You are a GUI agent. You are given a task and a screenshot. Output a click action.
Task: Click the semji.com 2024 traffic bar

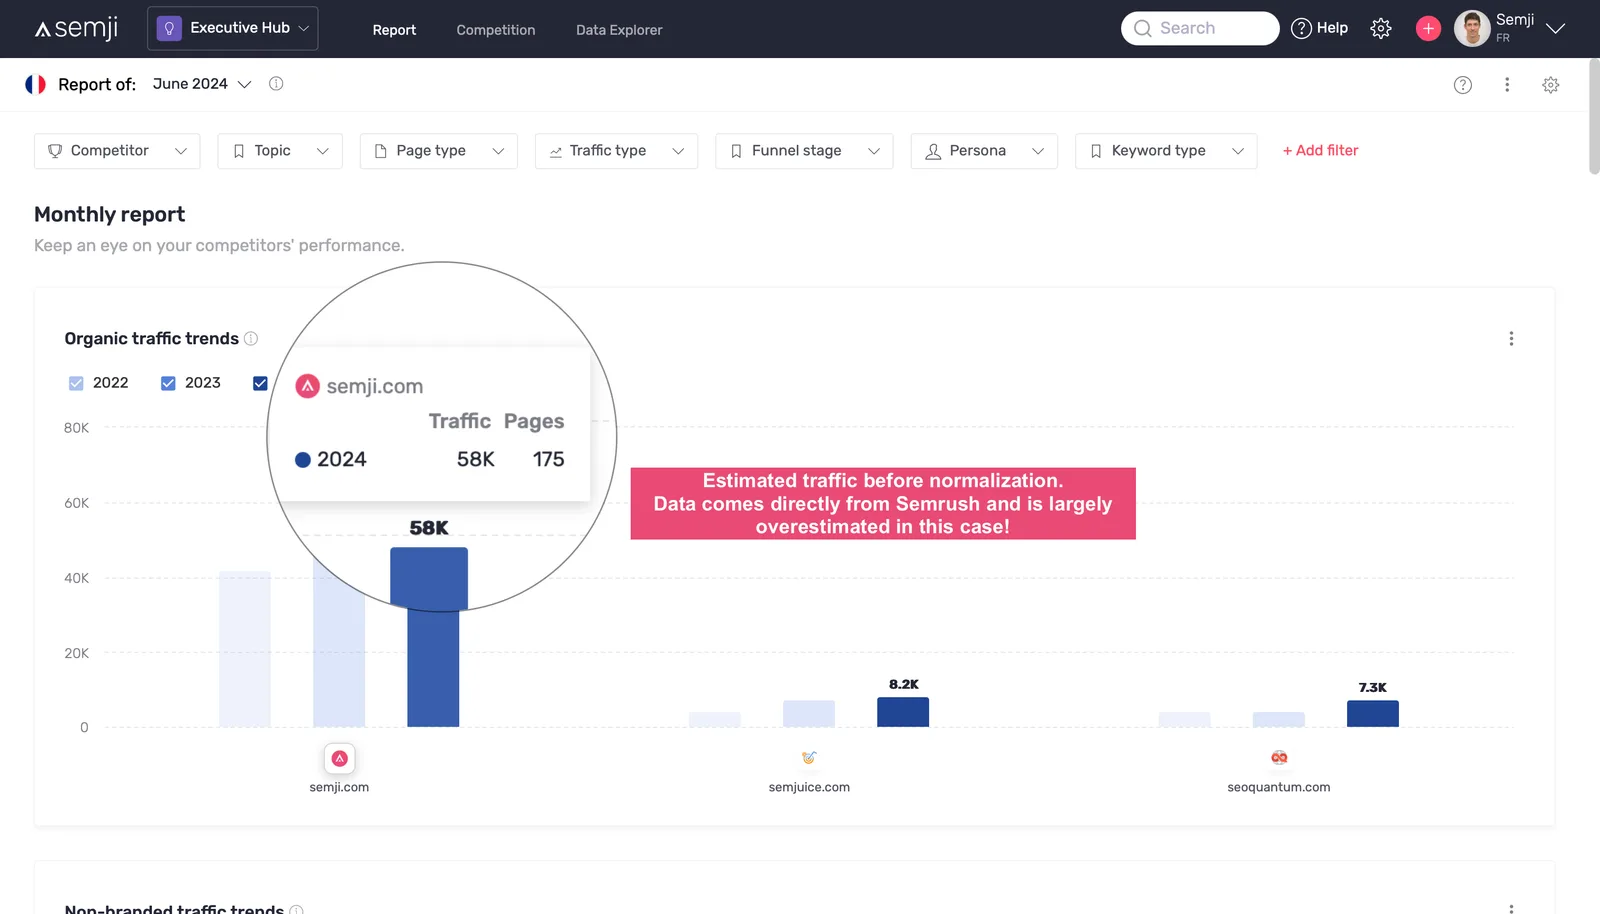point(433,637)
